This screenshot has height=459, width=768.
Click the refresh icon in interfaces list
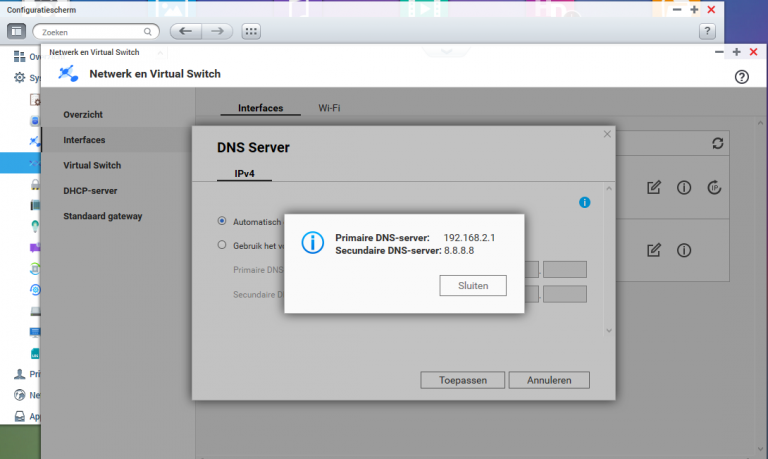pyautogui.click(x=717, y=144)
